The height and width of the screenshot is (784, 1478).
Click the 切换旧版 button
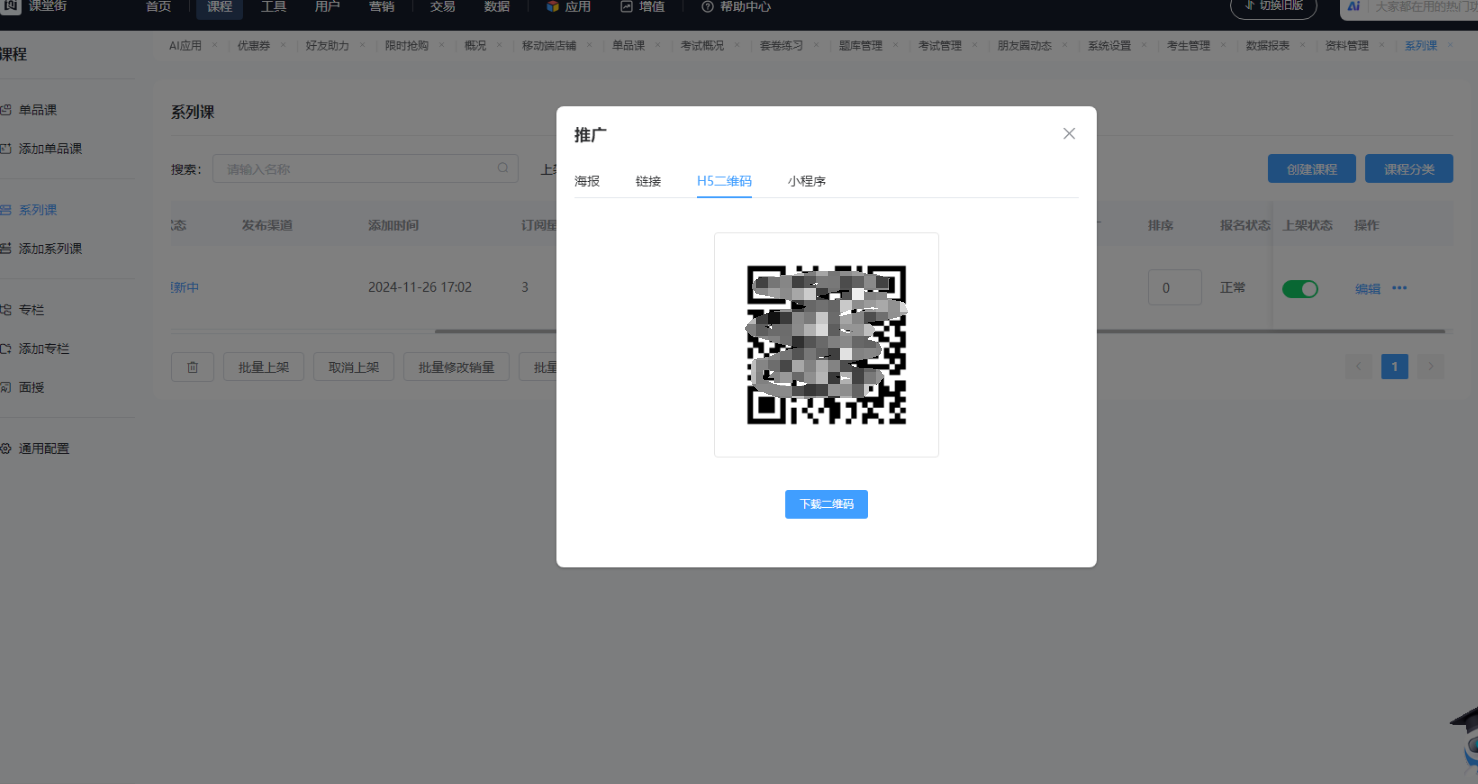[x=1273, y=7]
